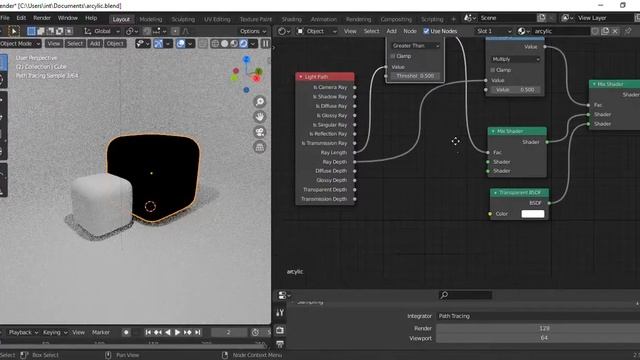This screenshot has height=360, width=640.
Task: Open the Render menu
Action: click(x=42, y=18)
